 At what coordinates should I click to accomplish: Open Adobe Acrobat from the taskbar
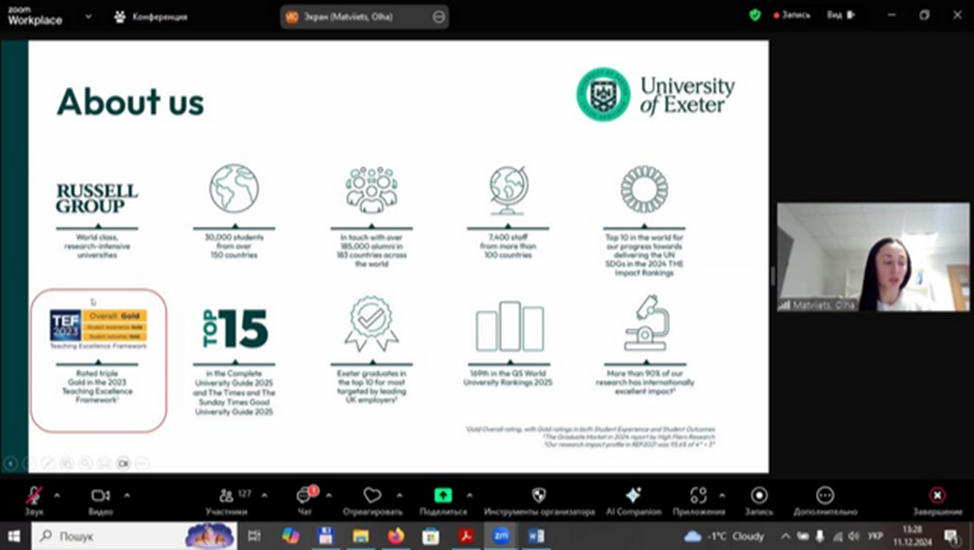click(x=466, y=536)
